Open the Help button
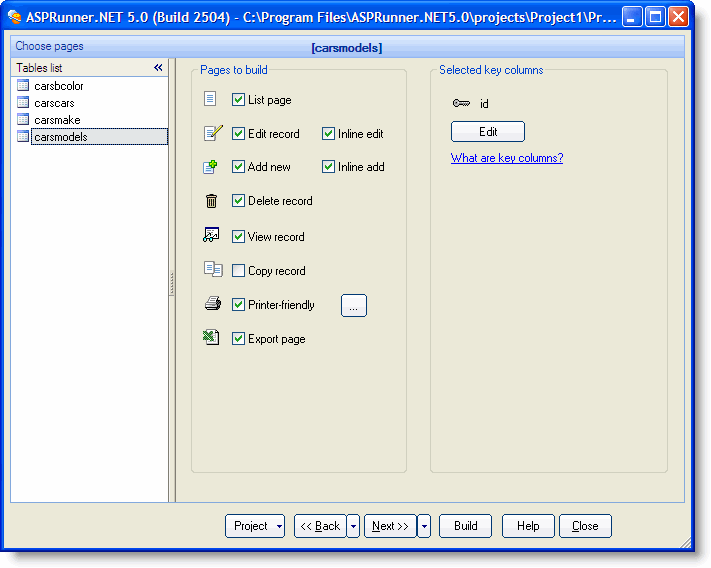711x568 pixels. coord(528,526)
